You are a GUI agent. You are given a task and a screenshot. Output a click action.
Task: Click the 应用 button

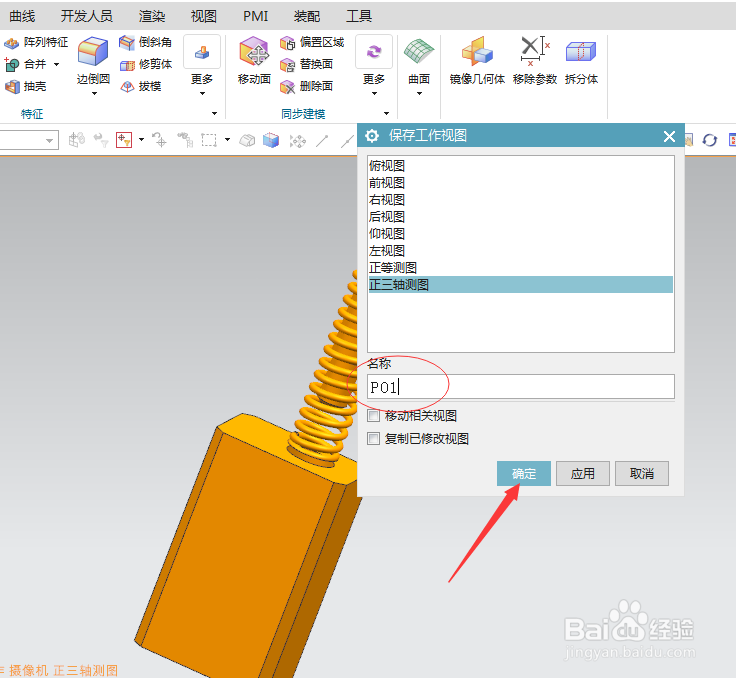coord(583,473)
